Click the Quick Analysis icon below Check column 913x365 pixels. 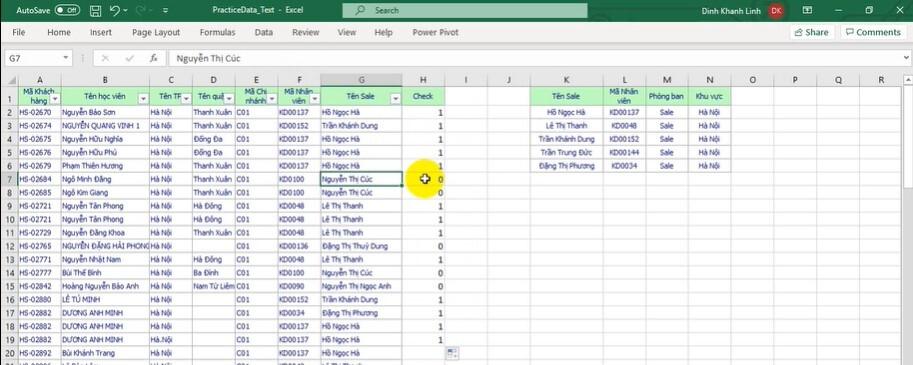tap(451, 353)
